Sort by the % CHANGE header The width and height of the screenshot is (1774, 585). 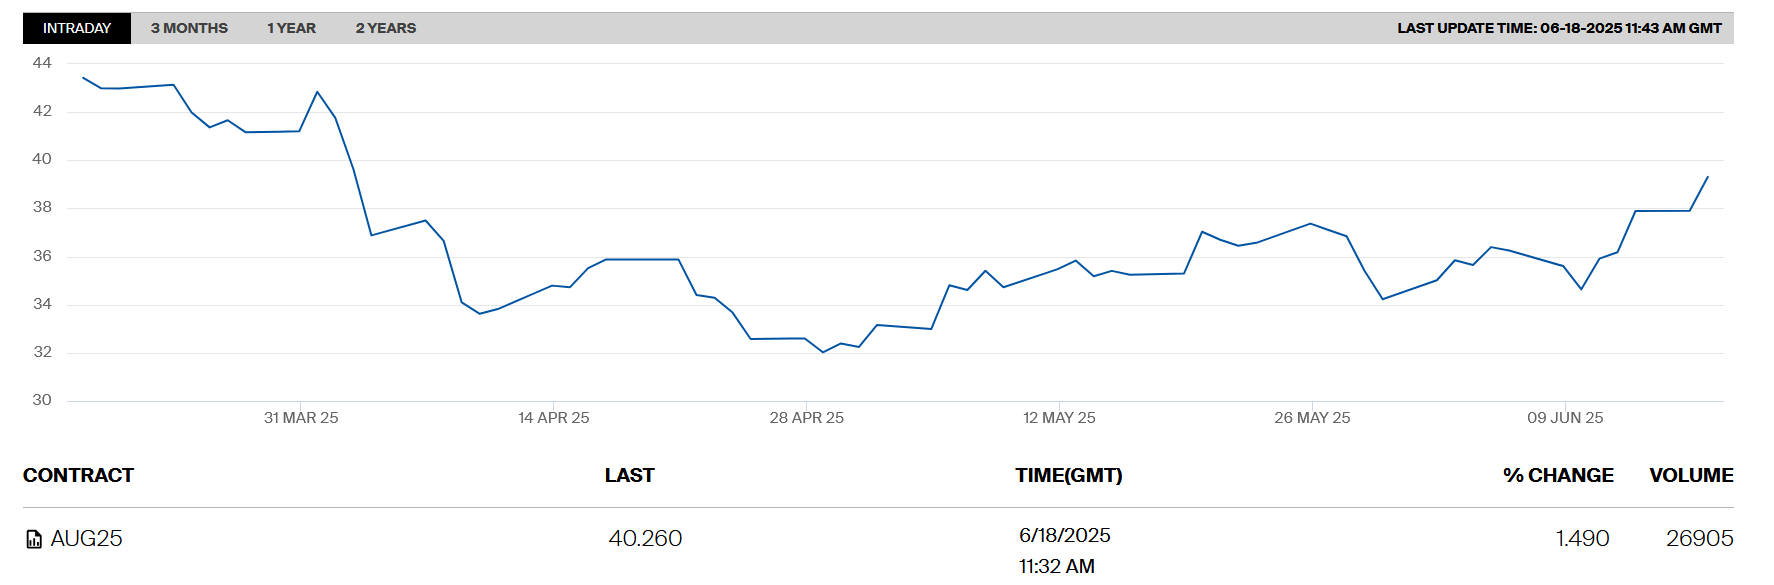pyautogui.click(x=1557, y=475)
